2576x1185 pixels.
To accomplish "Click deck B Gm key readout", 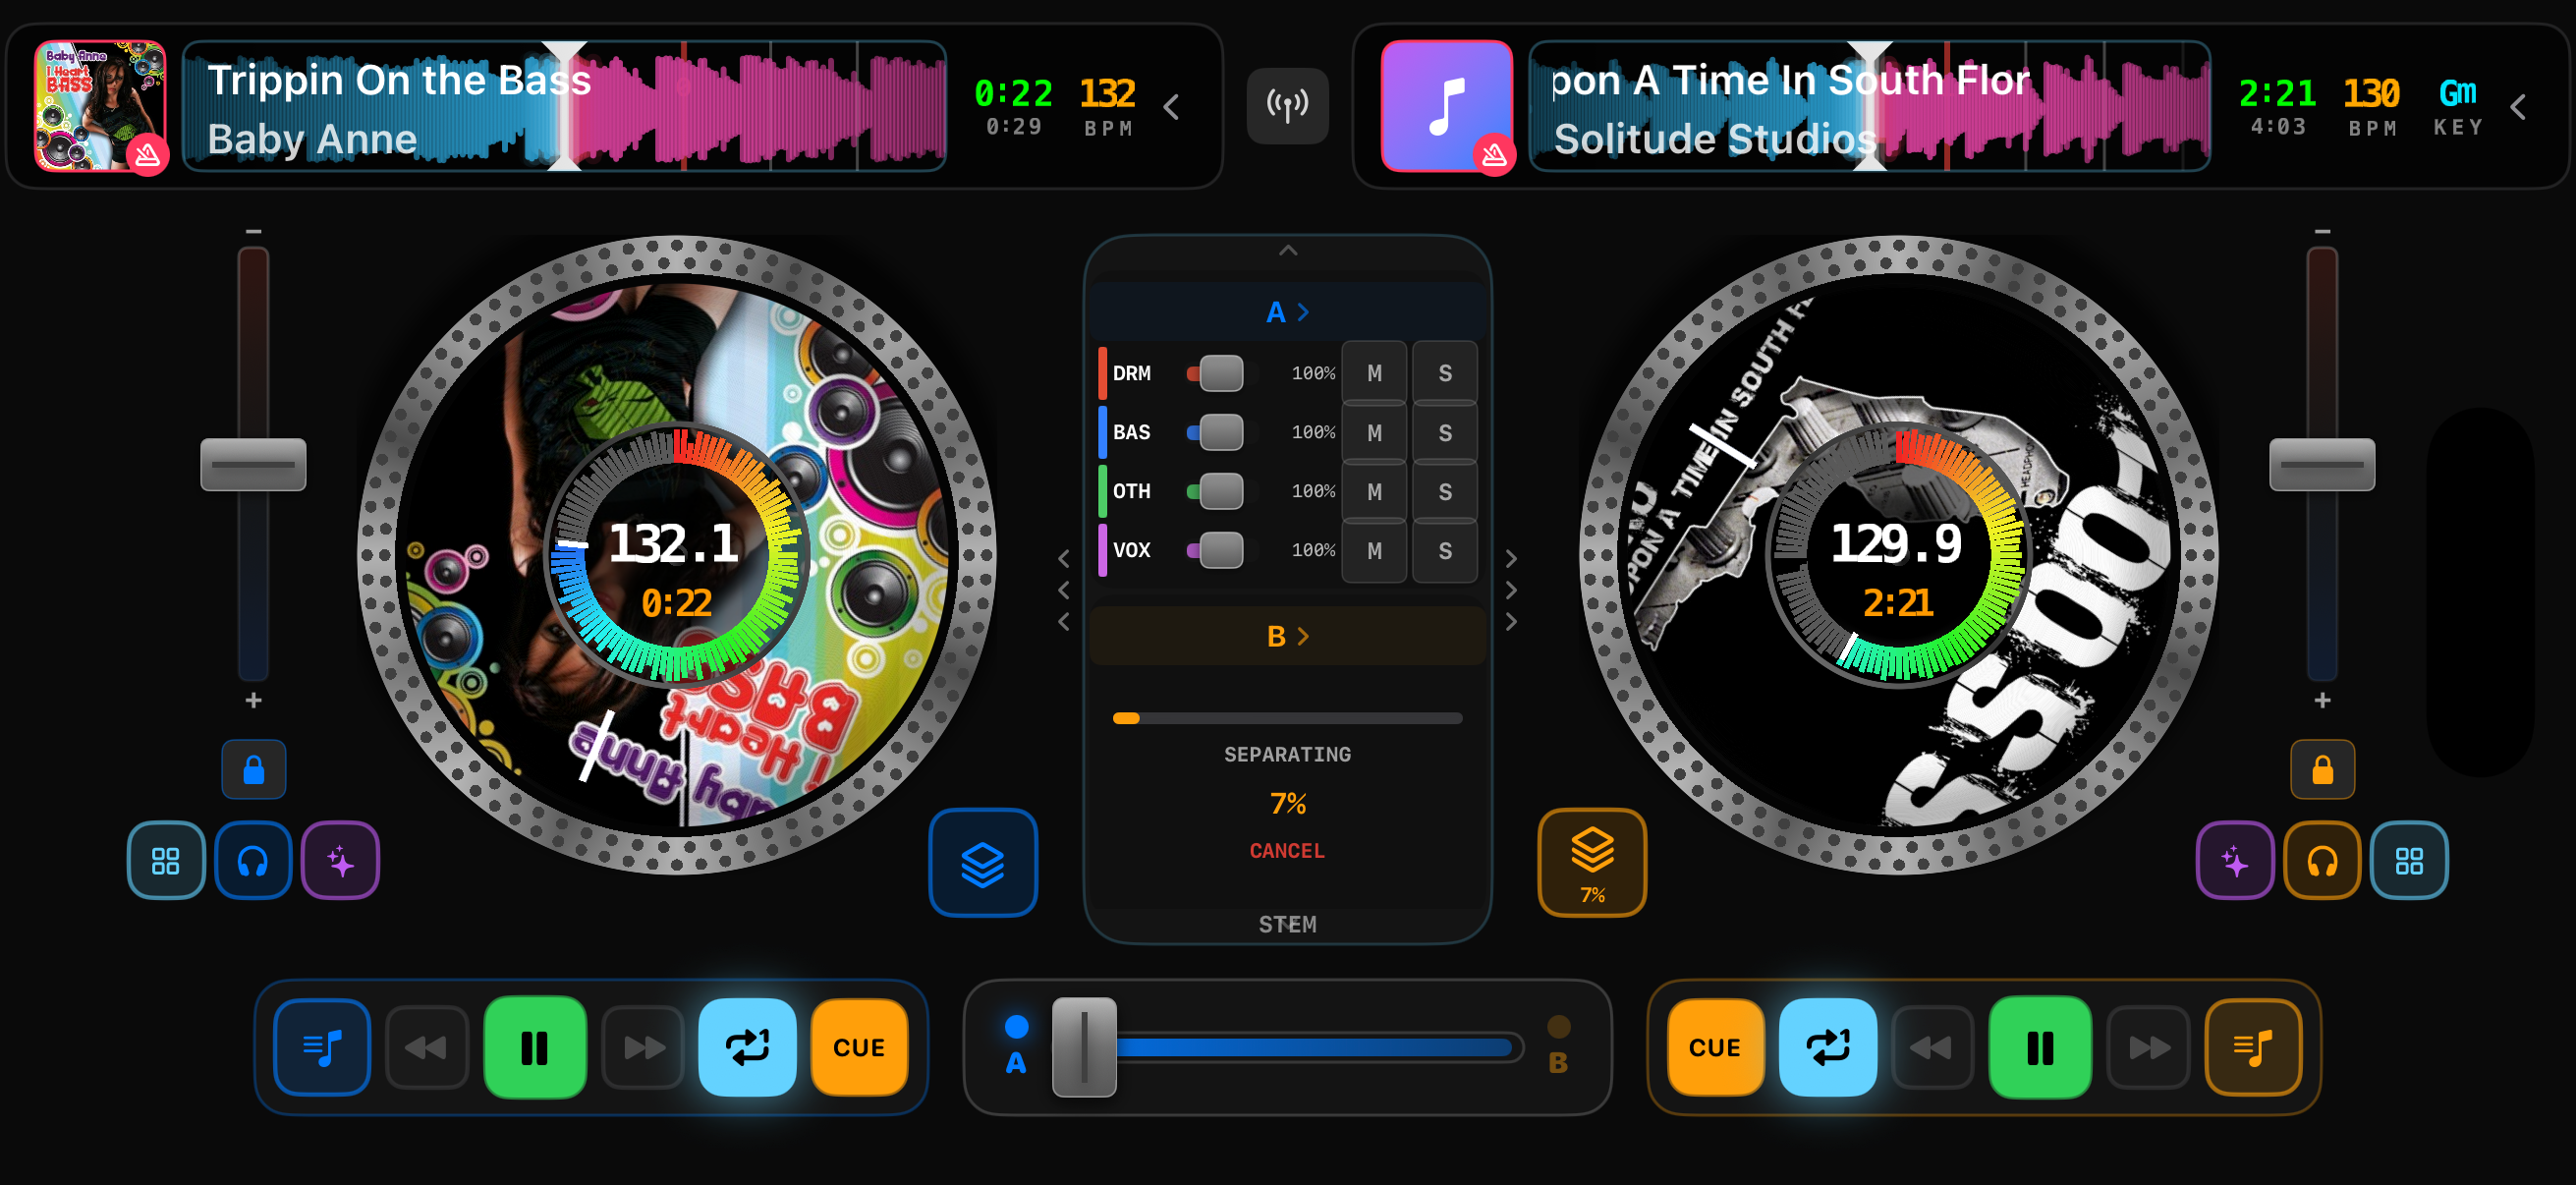I will click(2458, 105).
